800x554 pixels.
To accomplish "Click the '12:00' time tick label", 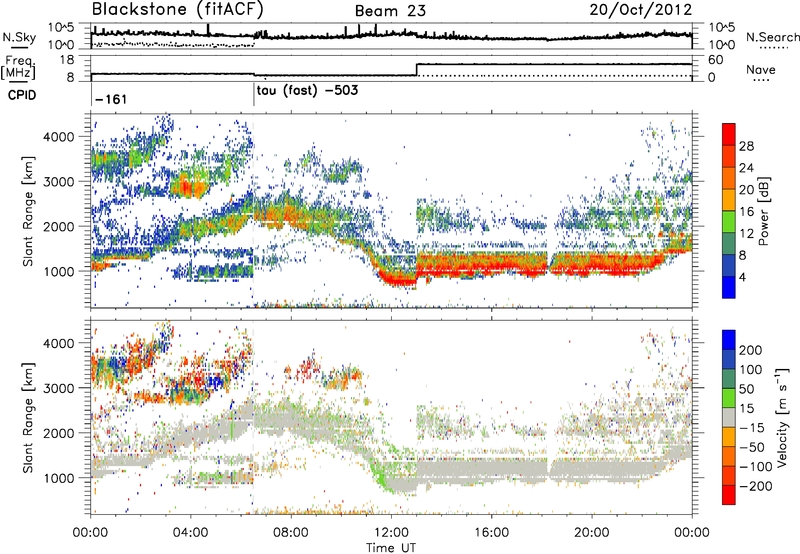I will pos(391,533).
